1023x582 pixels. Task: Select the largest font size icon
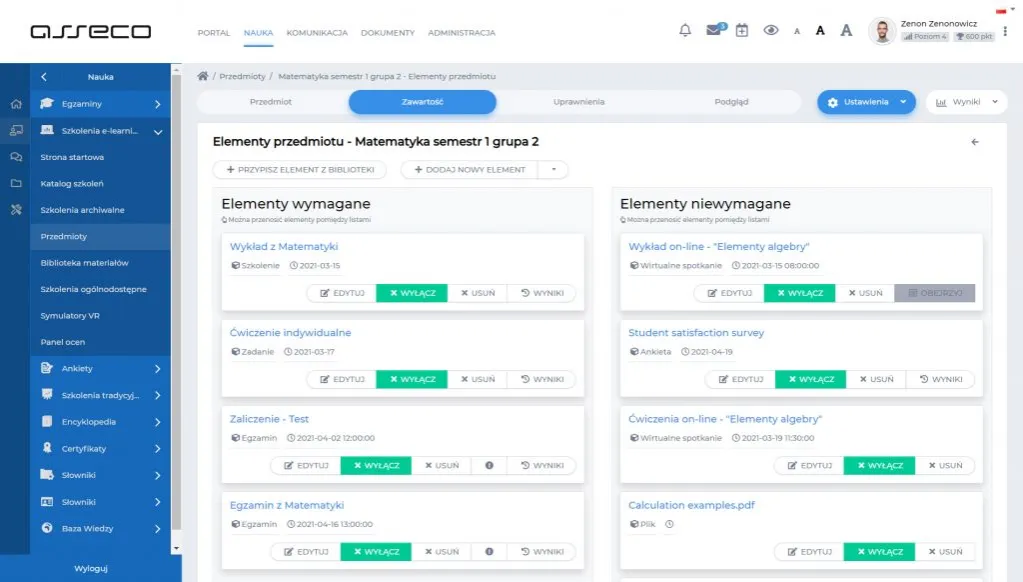846,31
